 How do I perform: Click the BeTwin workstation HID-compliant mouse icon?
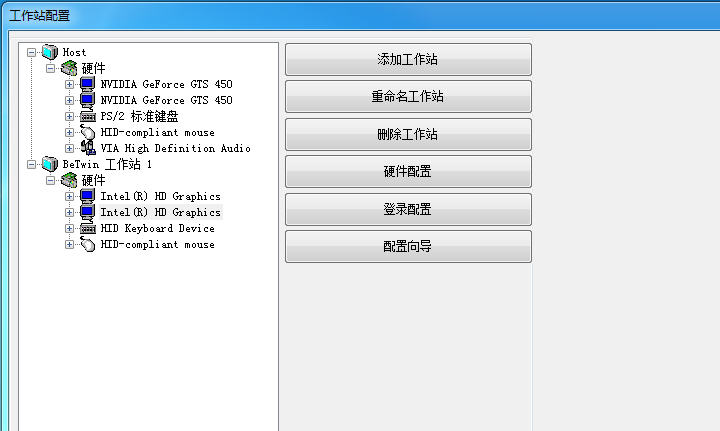tap(88, 244)
